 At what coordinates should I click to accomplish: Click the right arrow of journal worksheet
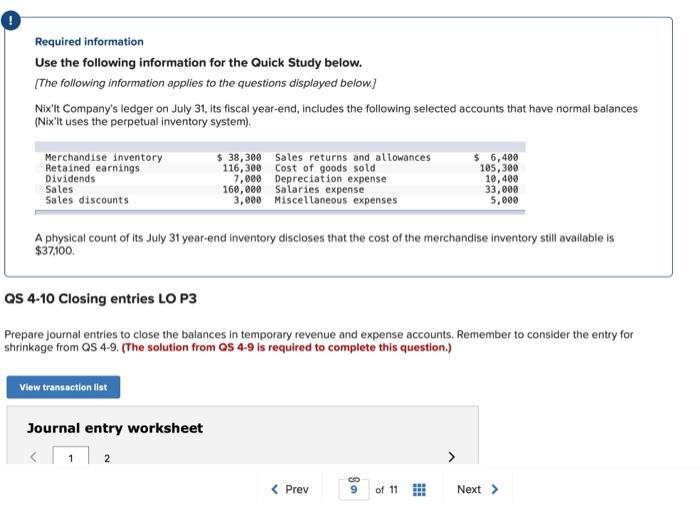(451, 457)
